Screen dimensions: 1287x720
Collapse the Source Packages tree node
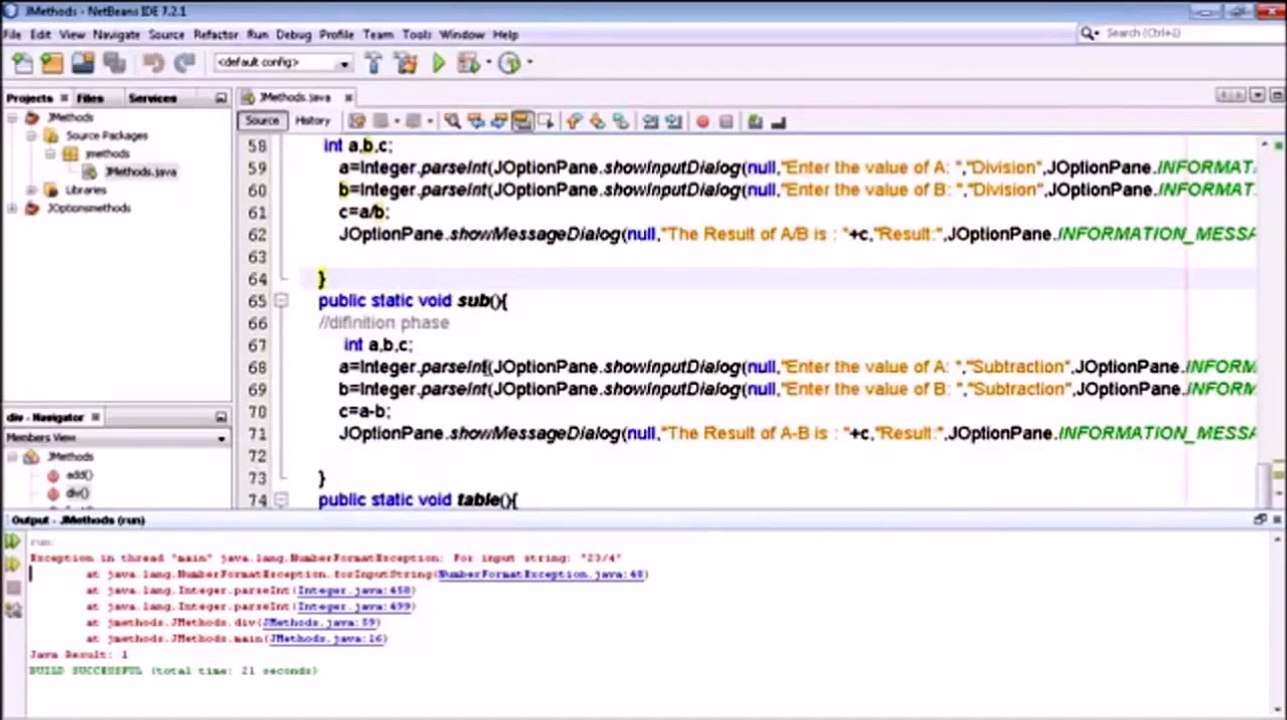[31, 136]
